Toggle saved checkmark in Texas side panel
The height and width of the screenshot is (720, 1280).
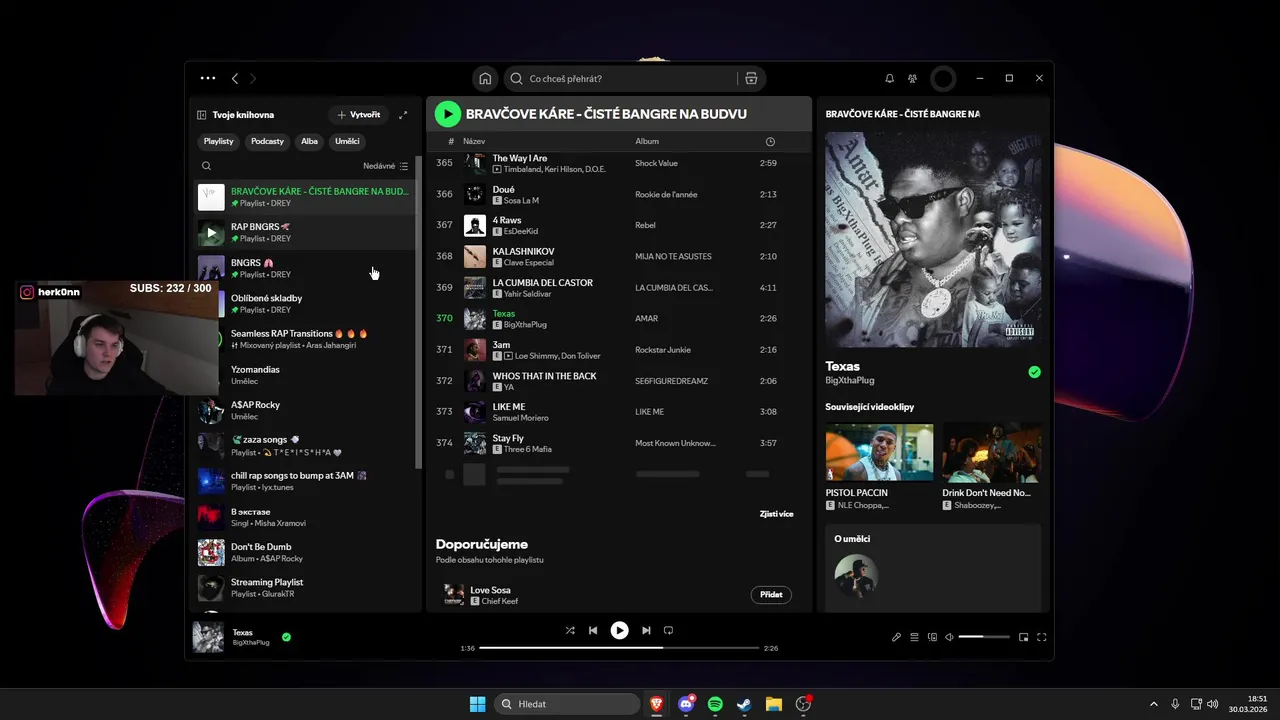1034,372
